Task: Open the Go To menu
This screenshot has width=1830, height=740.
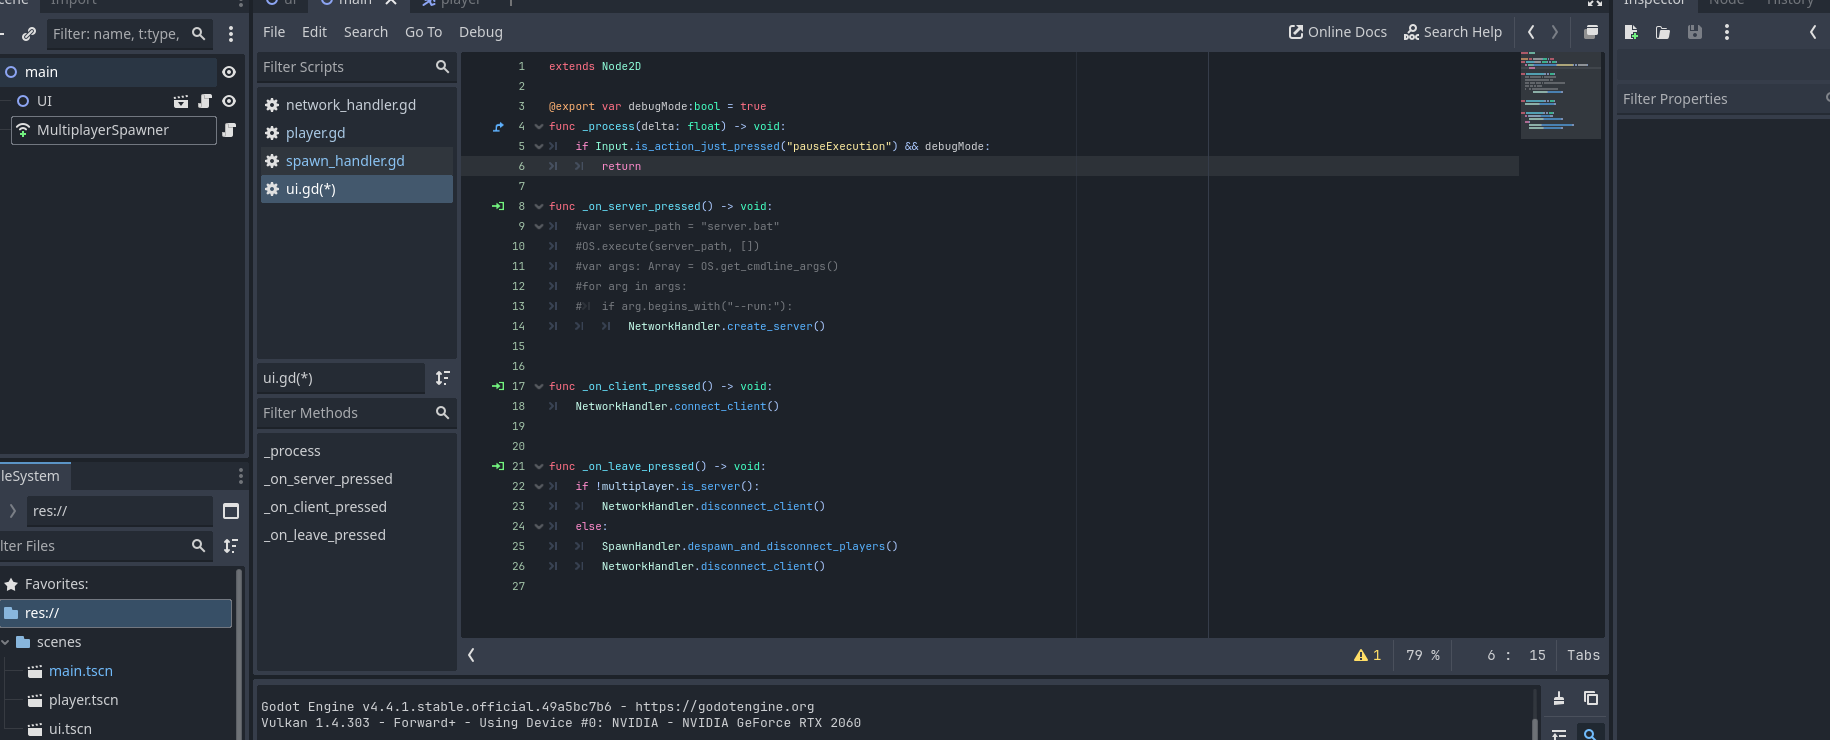Action: tap(423, 32)
